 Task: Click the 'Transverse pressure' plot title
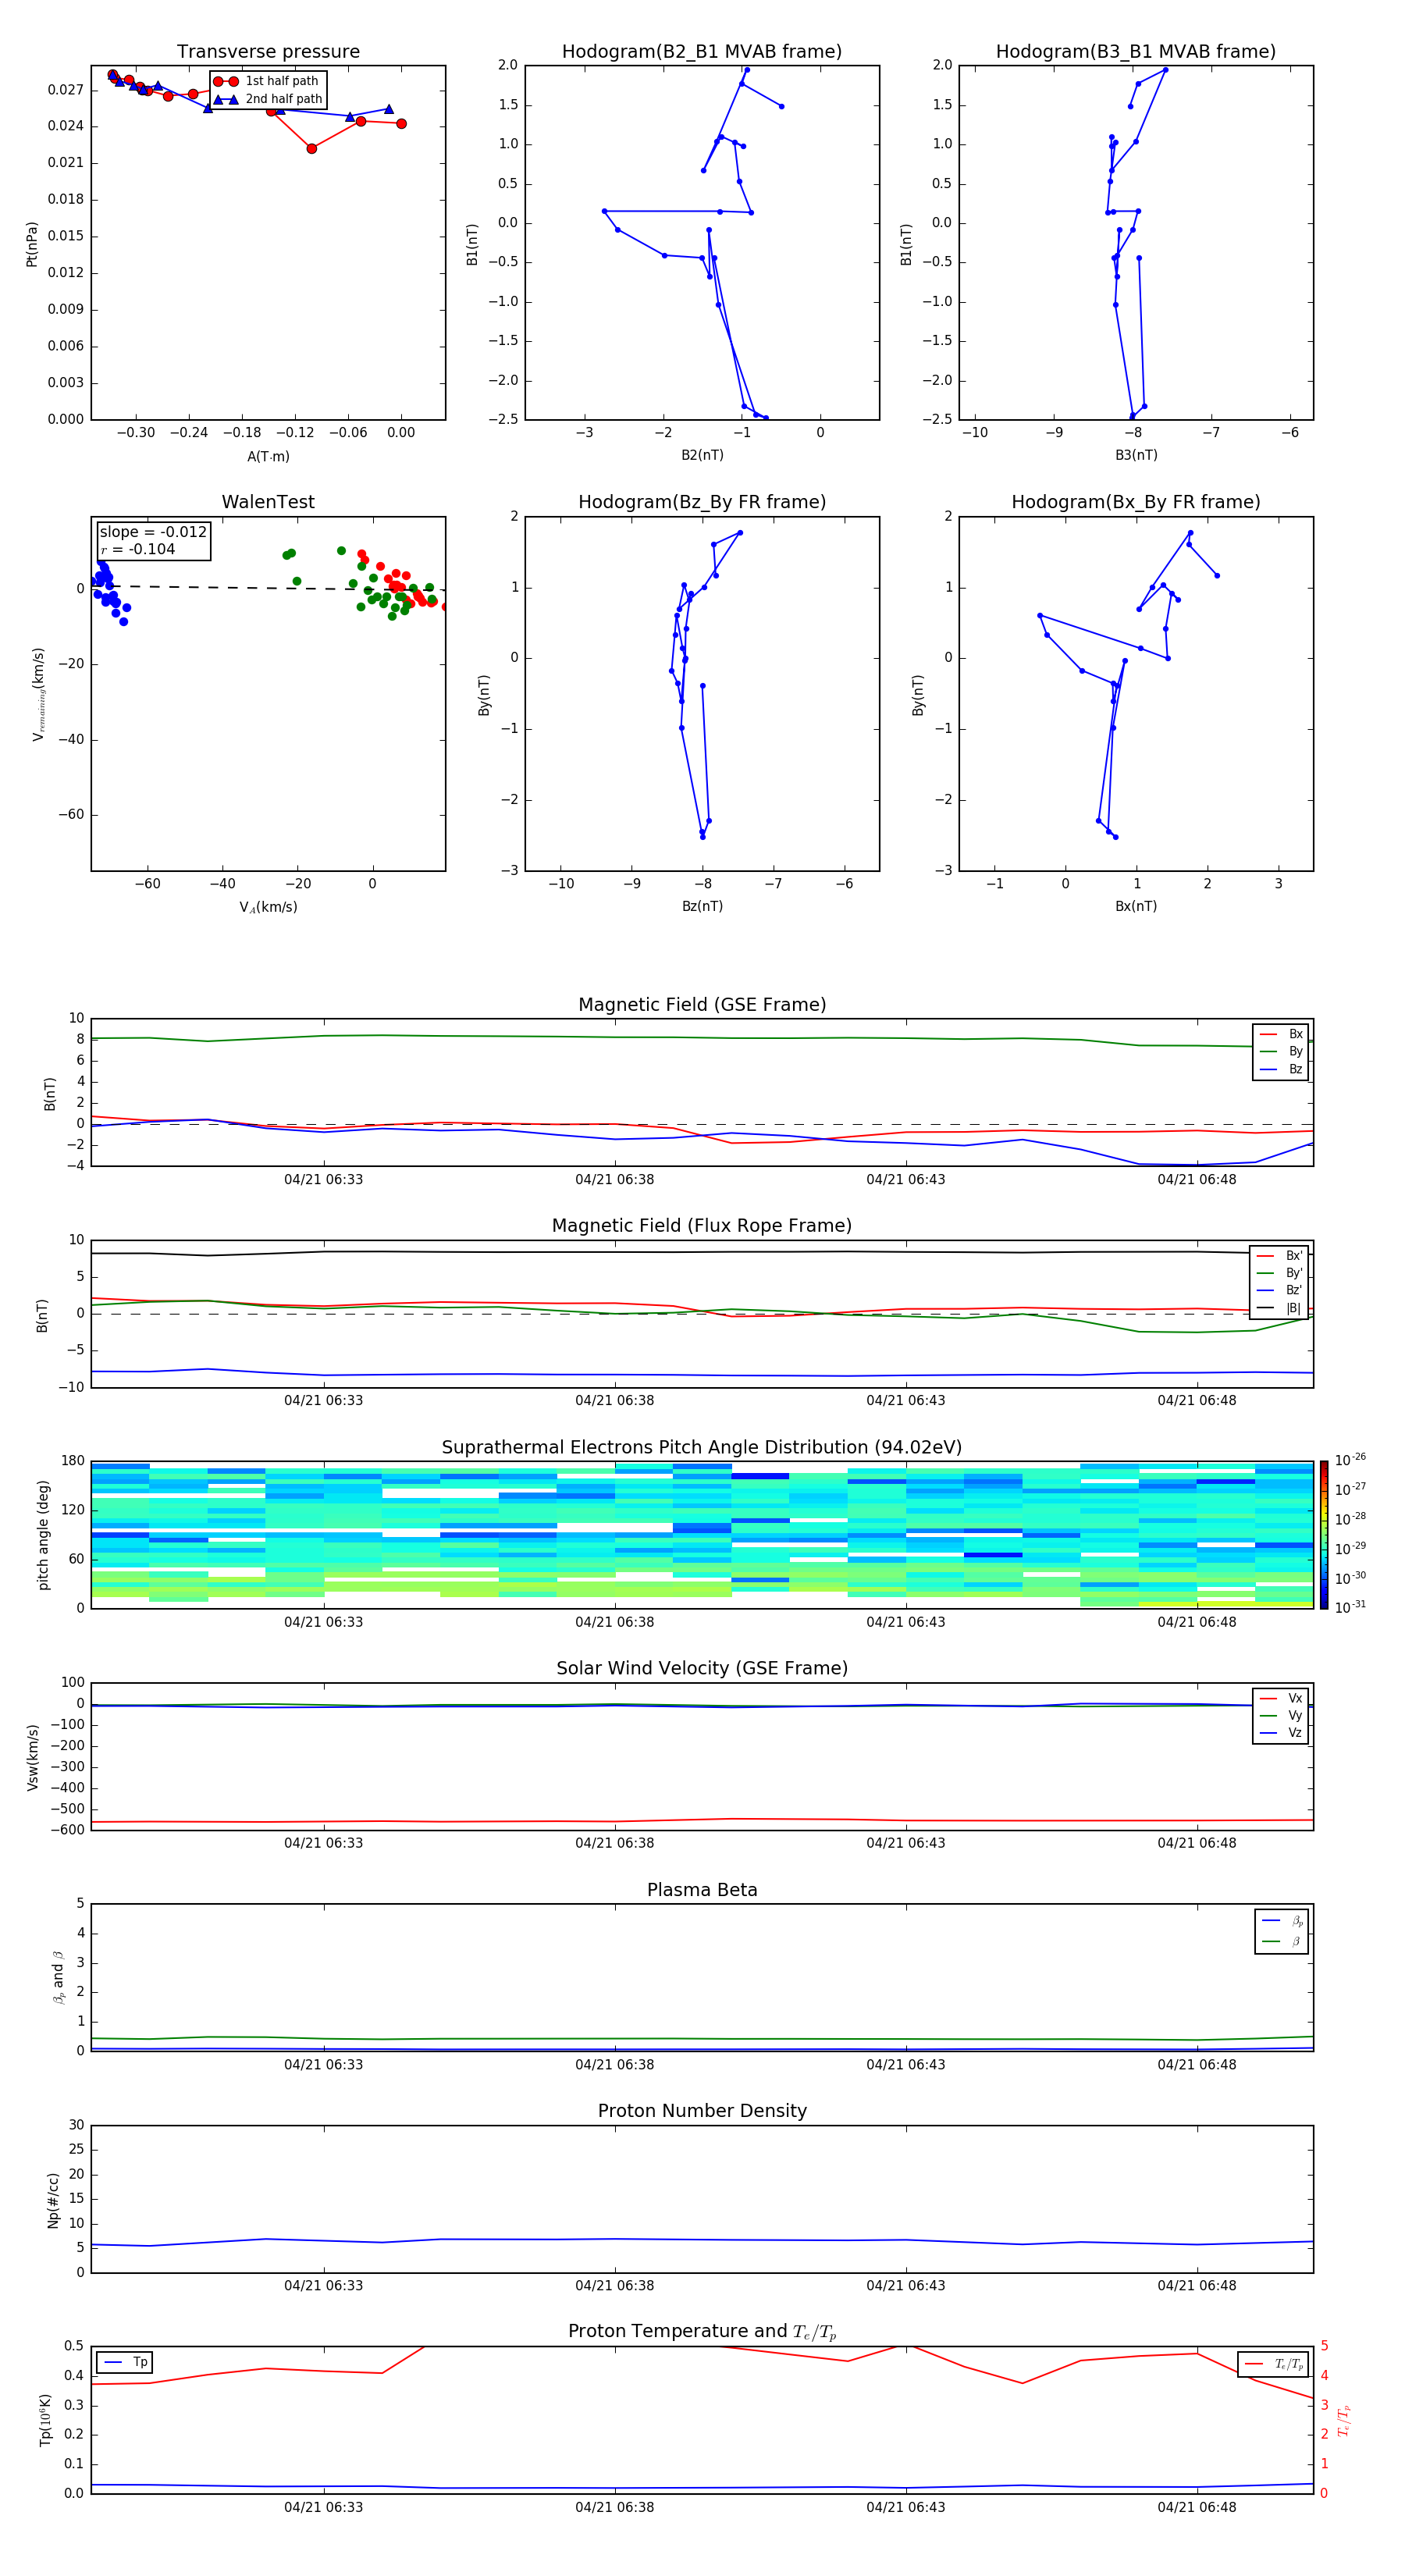point(268,52)
